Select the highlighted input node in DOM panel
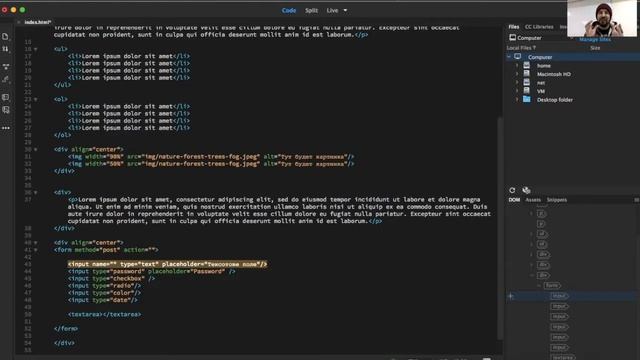This screenshot has width=640, height=360. click(559, 296)
